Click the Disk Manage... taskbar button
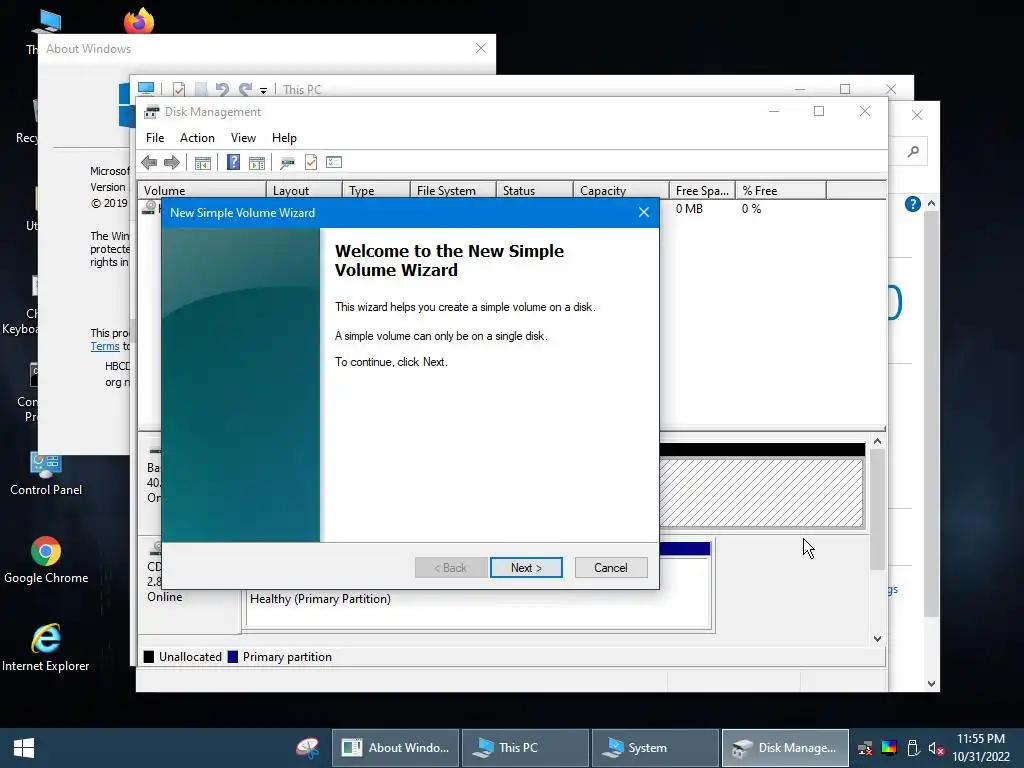Image resolution: width=1024 pixels, height=768 pixels. click(x=784, y=748)
